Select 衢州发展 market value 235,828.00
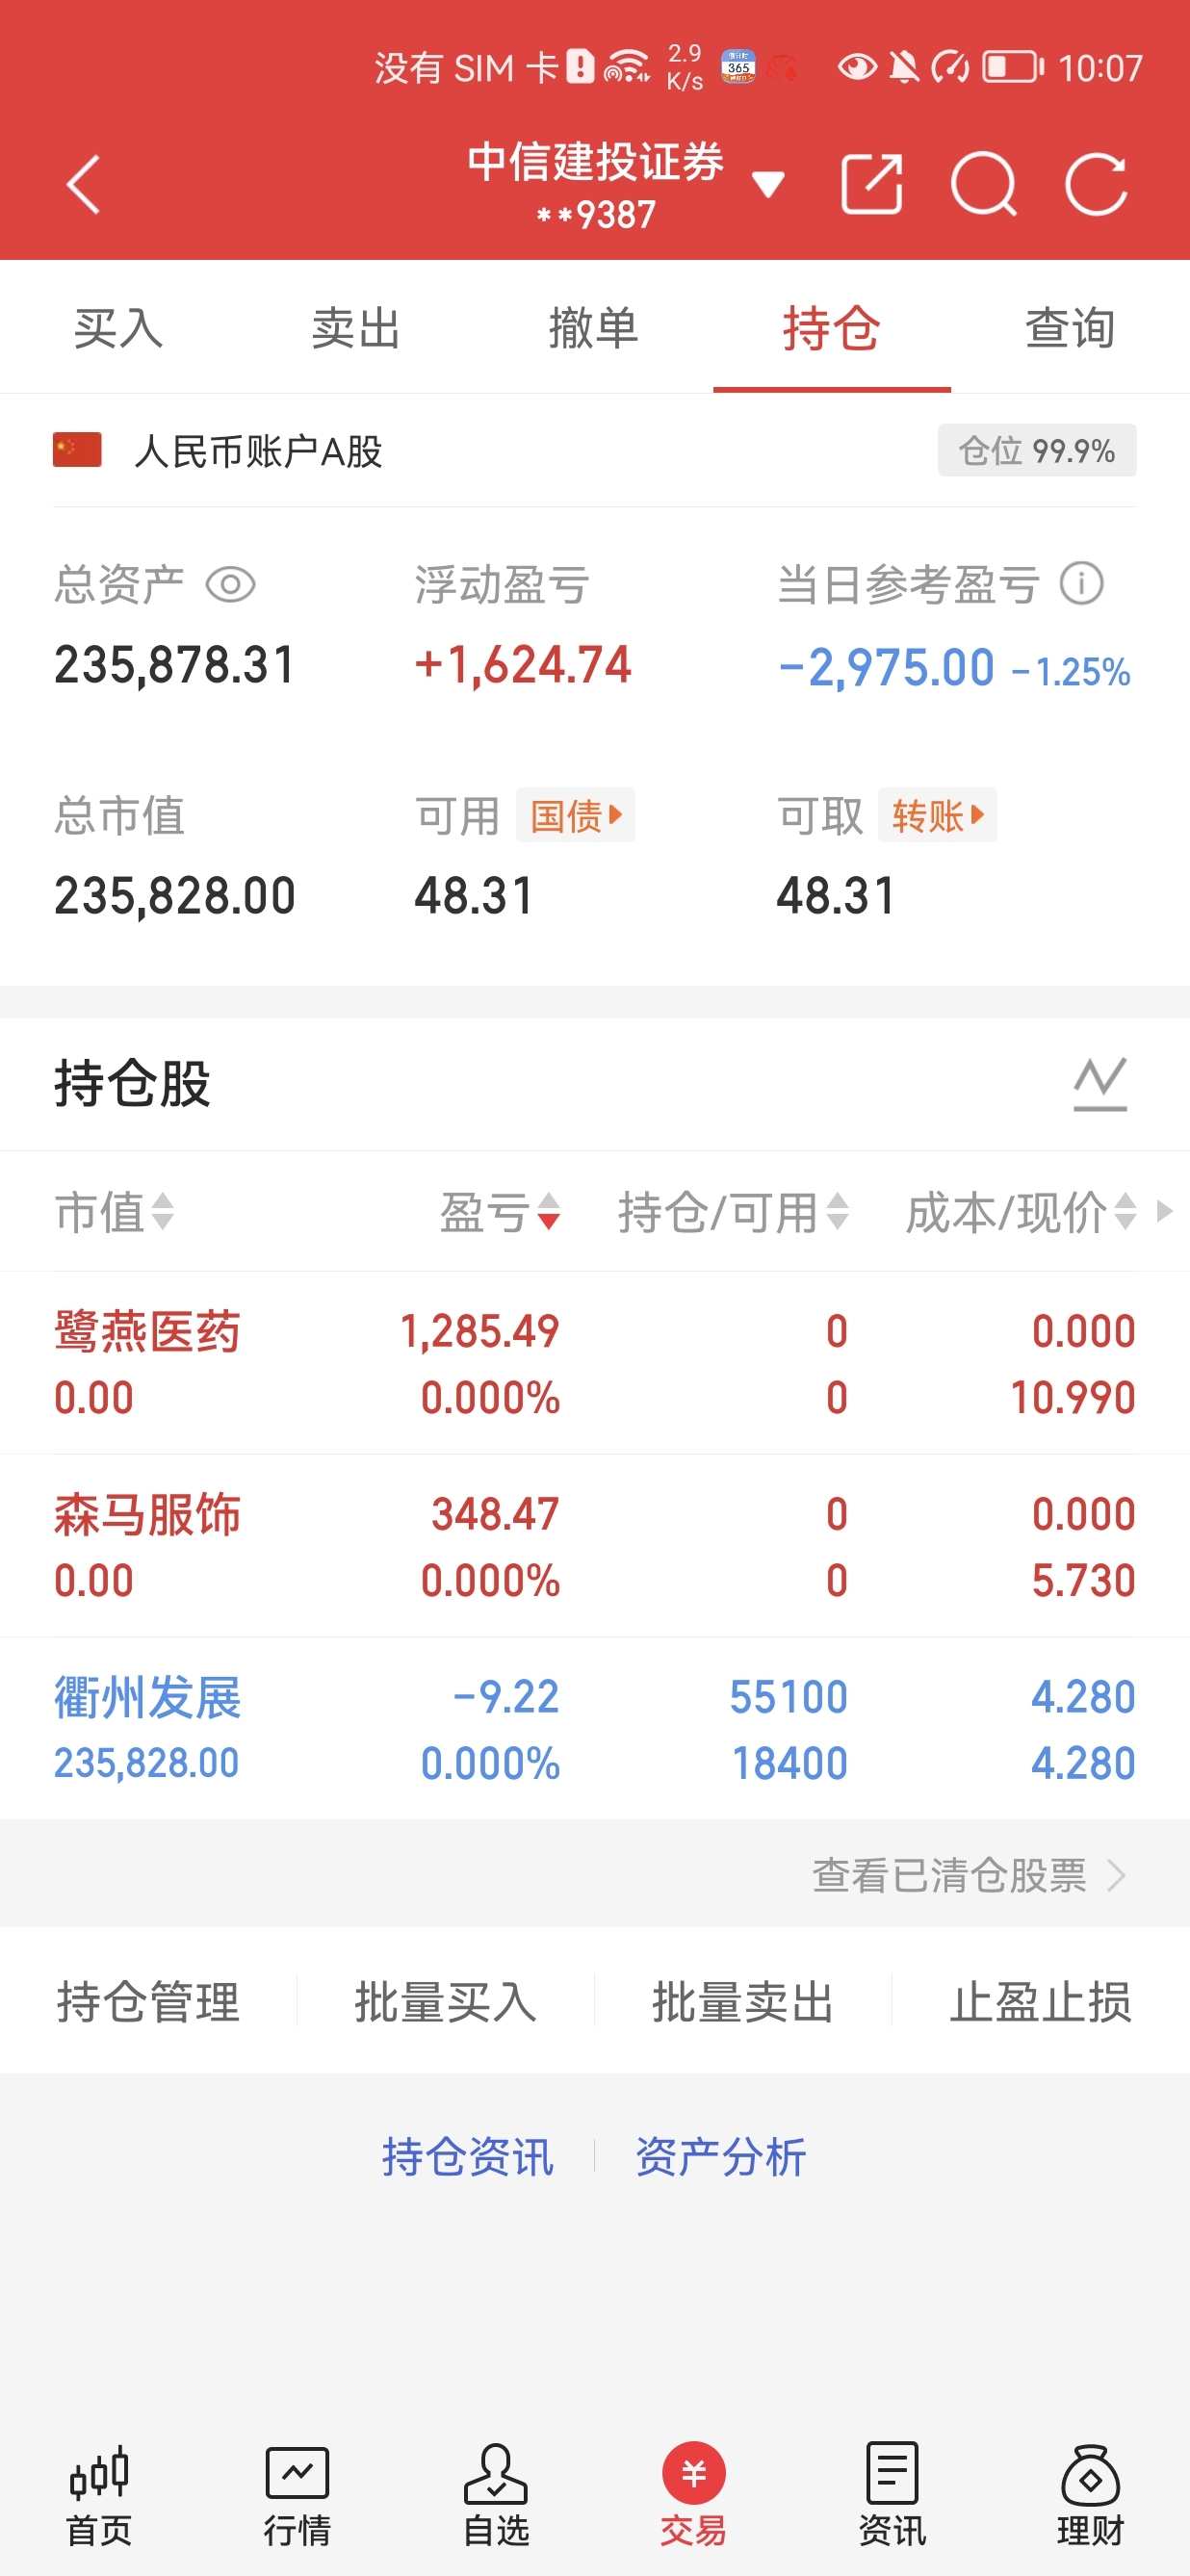This screenshot has width=1190, height=2576. pos(147,1763)
